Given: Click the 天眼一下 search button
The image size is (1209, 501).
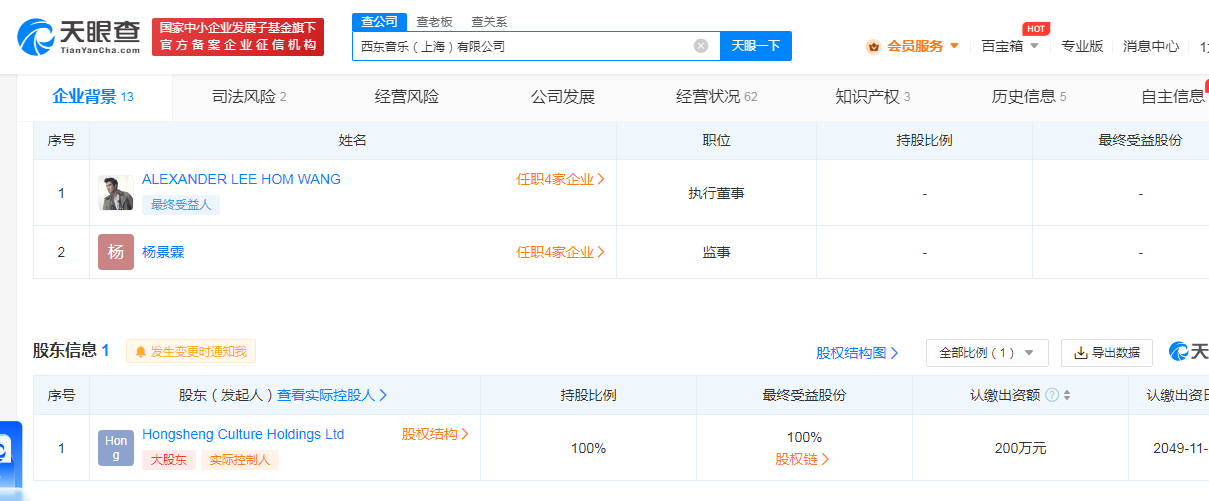Looking at the screenshot, I should (756, 46).
